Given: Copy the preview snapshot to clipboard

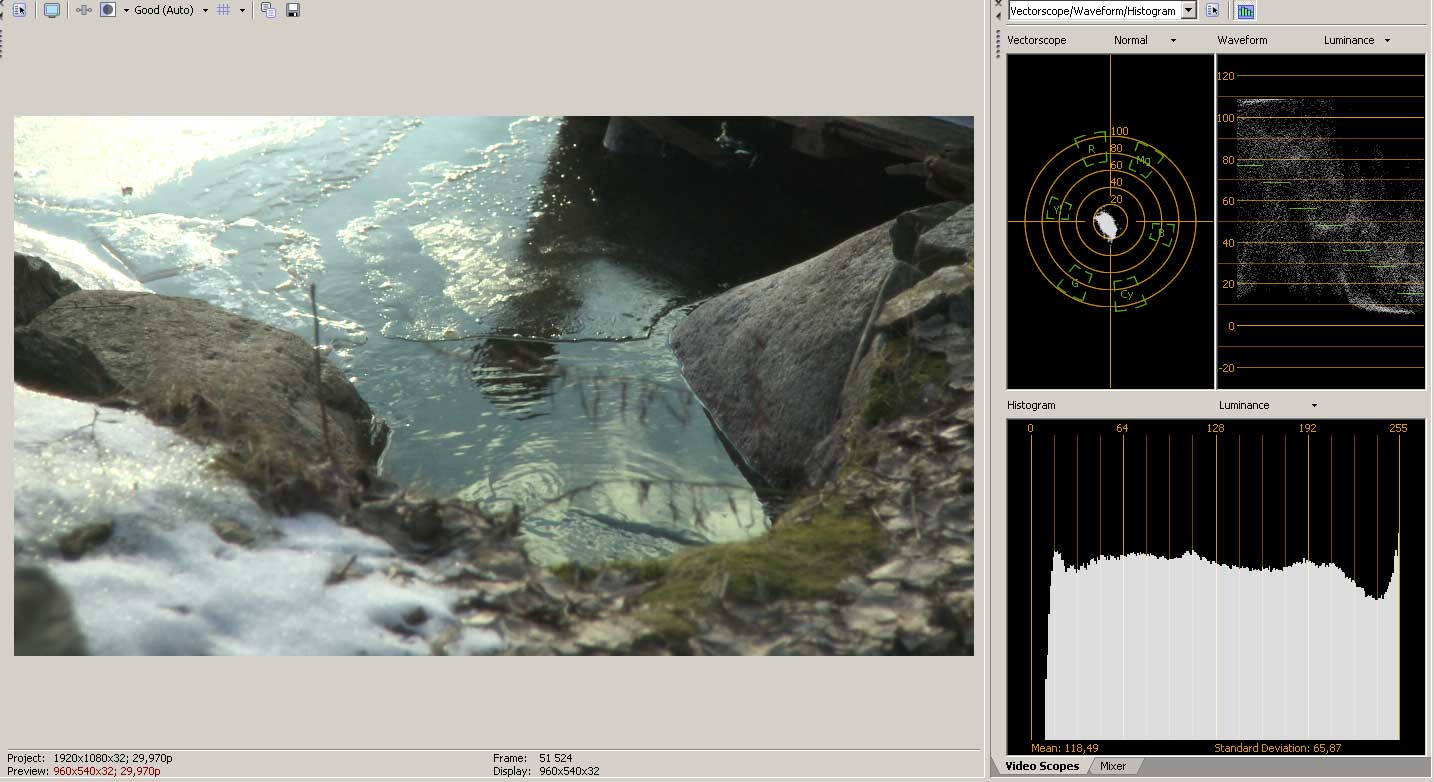Looking at the screenshot, I should pyautogui.click(x=268, y=10).
